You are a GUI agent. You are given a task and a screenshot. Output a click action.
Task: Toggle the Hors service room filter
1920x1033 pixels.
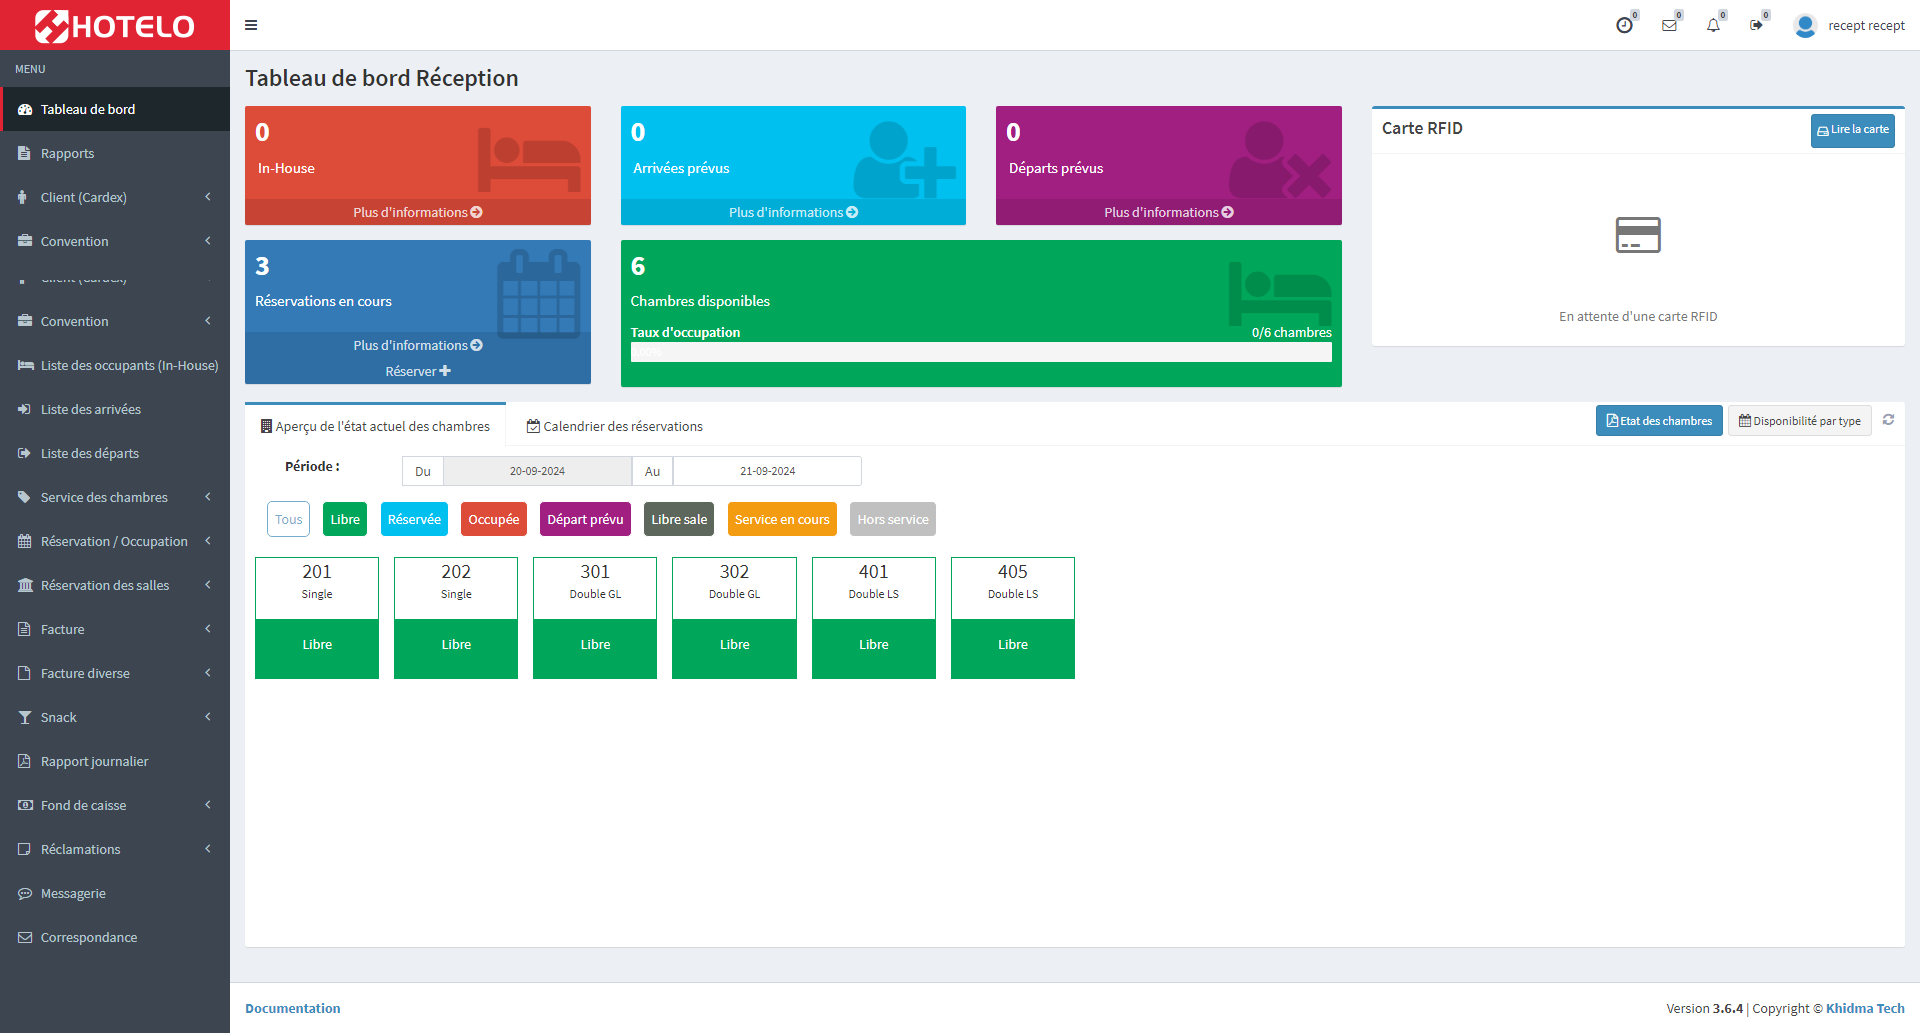point(892,519)
